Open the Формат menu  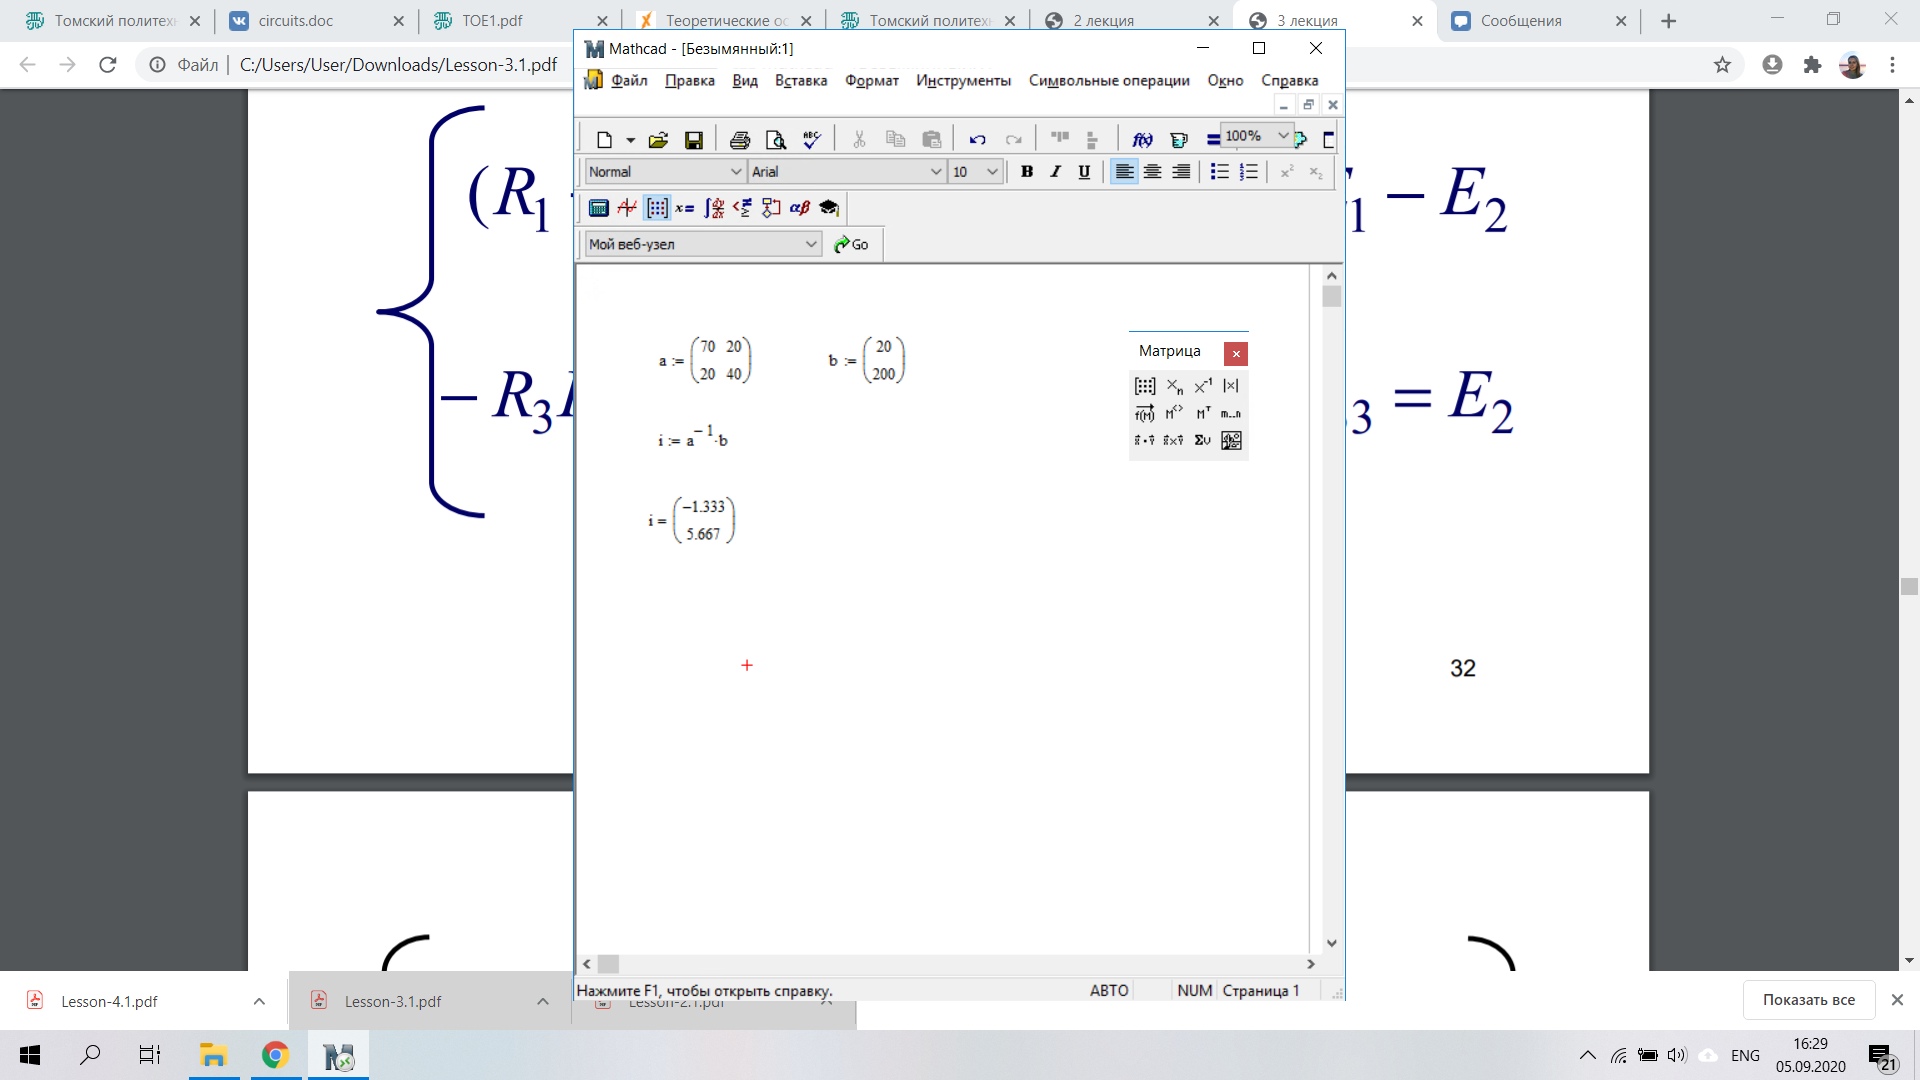872,81
